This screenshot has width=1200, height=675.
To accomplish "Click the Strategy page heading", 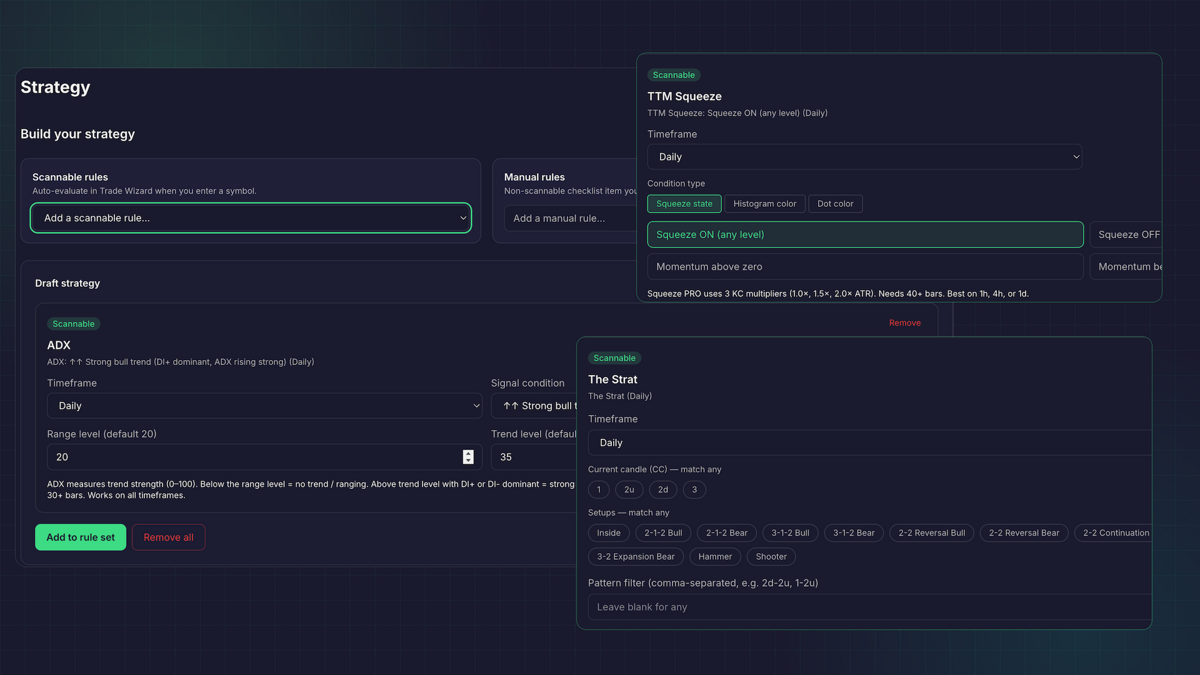I will 55,87.
